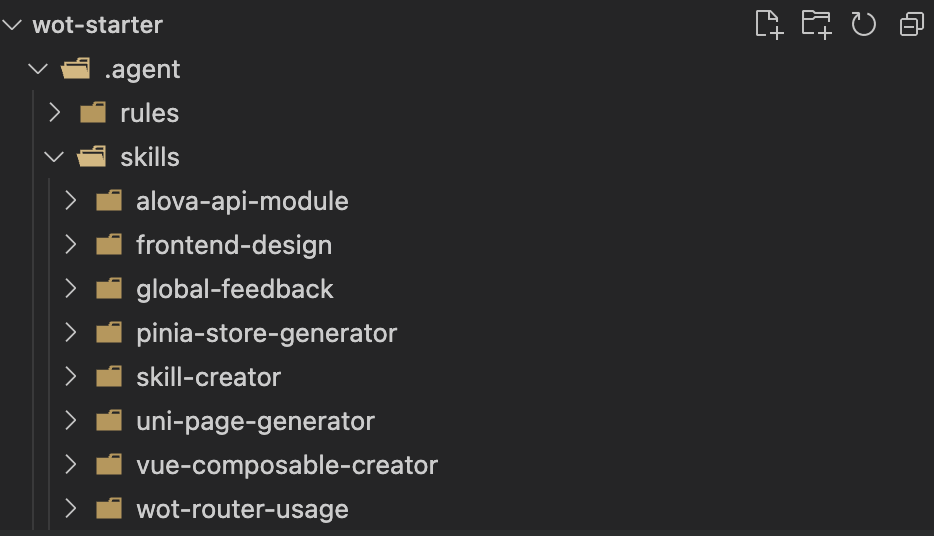
Task: Refresh the Explorer file tree
Action: (x=864, y=24)
